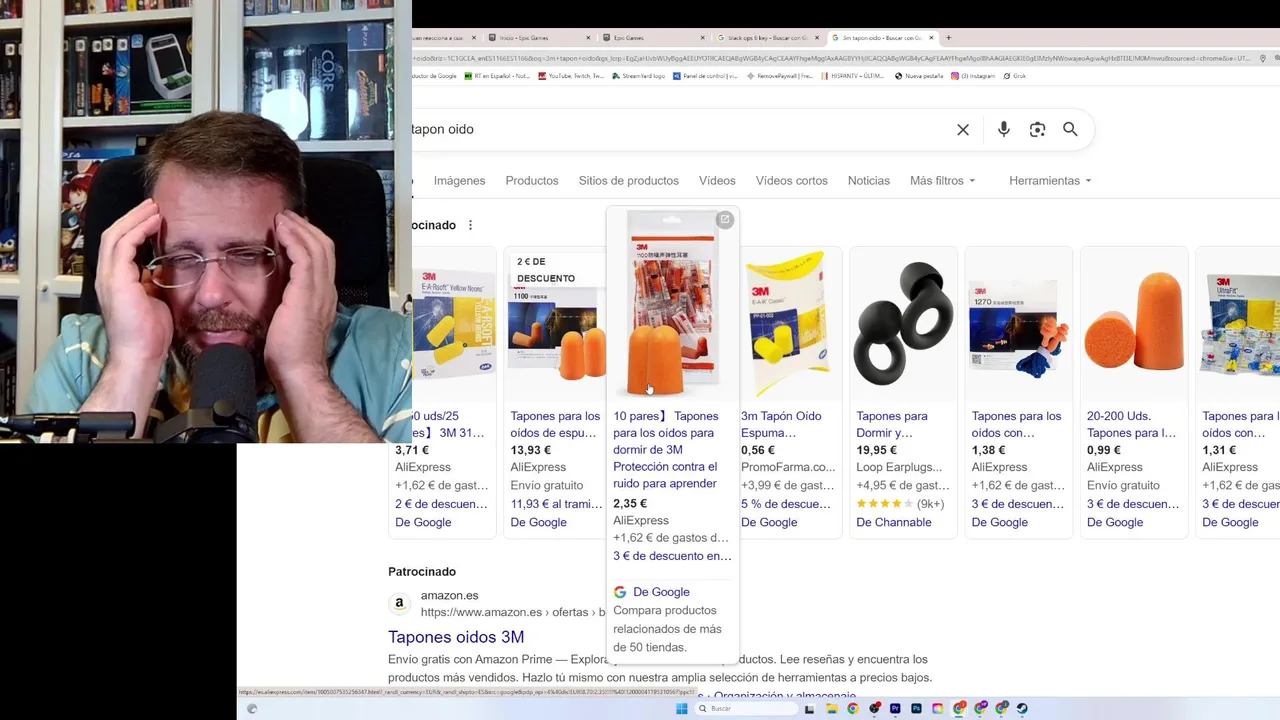The width and height of the screenshot is (1280, 720).
Task: Switch to the Imágenes tab
Action: [x=459, y=181]
